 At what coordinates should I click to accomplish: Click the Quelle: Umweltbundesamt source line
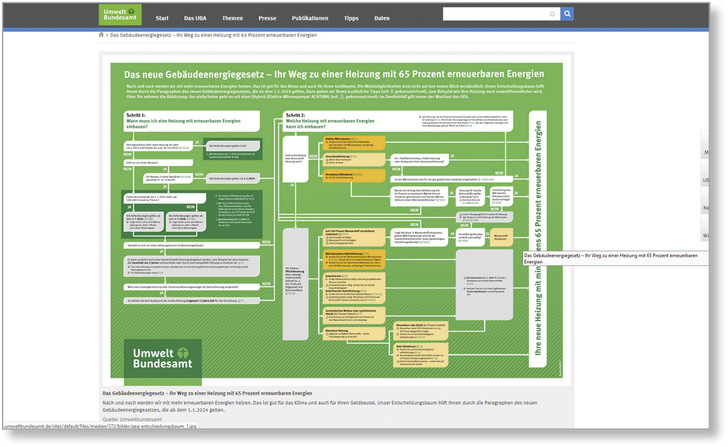[x=136, y=419]
